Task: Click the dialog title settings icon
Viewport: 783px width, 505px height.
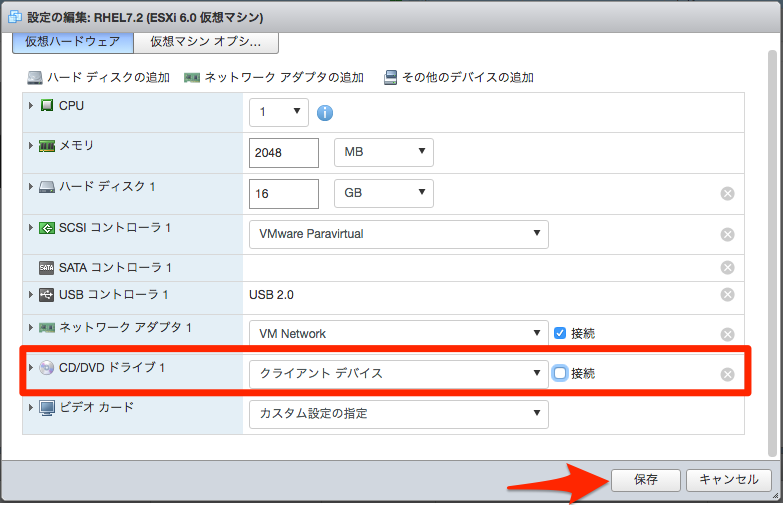Action: [15, 17]
